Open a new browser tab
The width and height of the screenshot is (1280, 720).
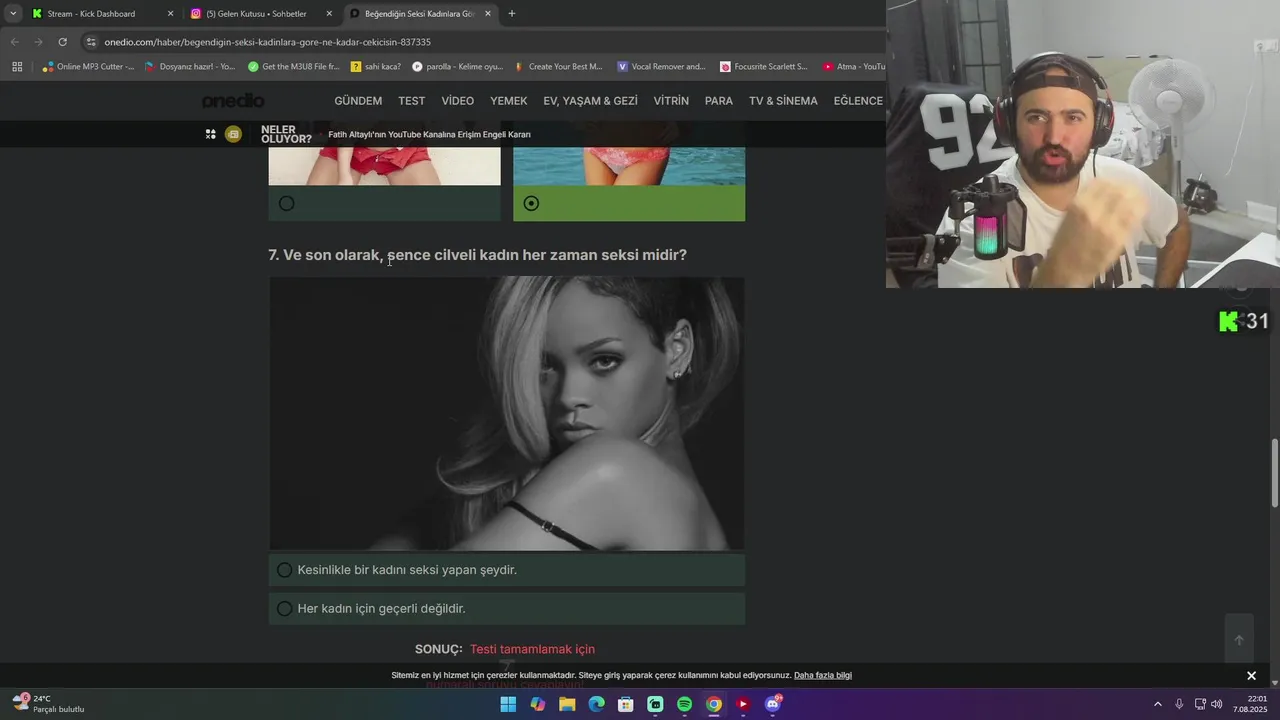coord(512,14)
